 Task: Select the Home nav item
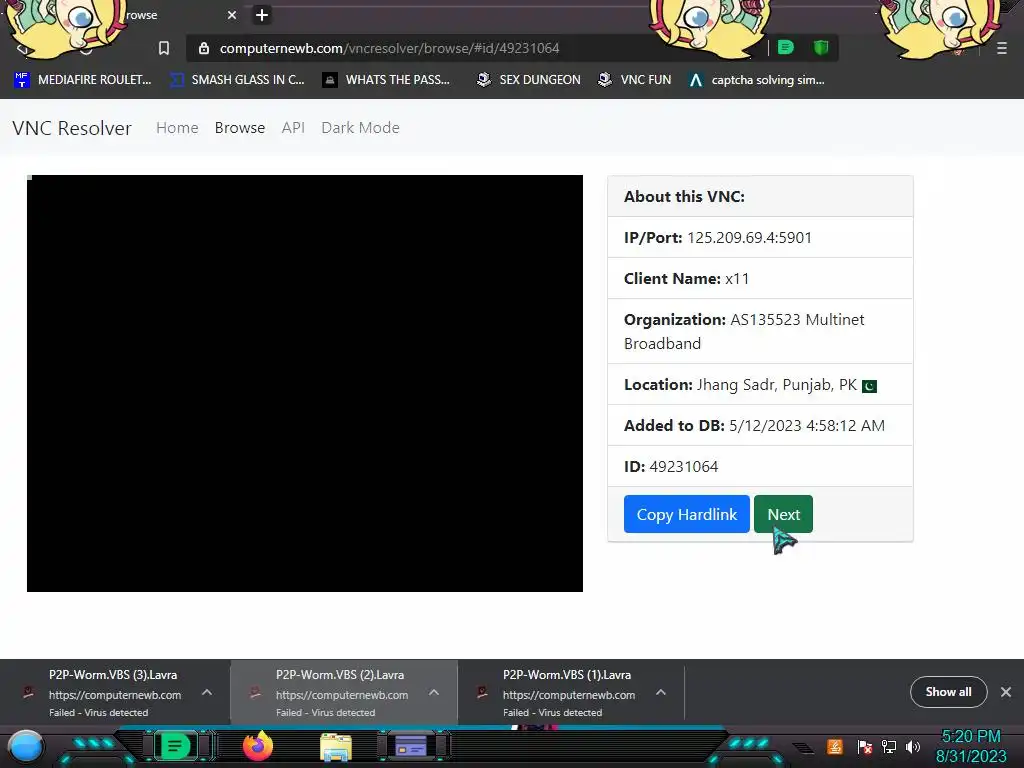pos(177,128)
